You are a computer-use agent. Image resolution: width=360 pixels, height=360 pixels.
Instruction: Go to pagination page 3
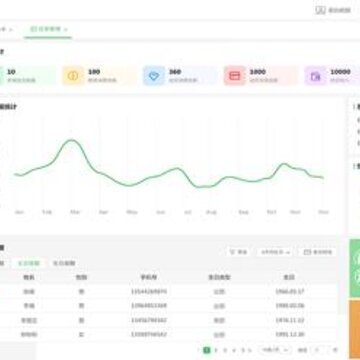click(225, 350)
